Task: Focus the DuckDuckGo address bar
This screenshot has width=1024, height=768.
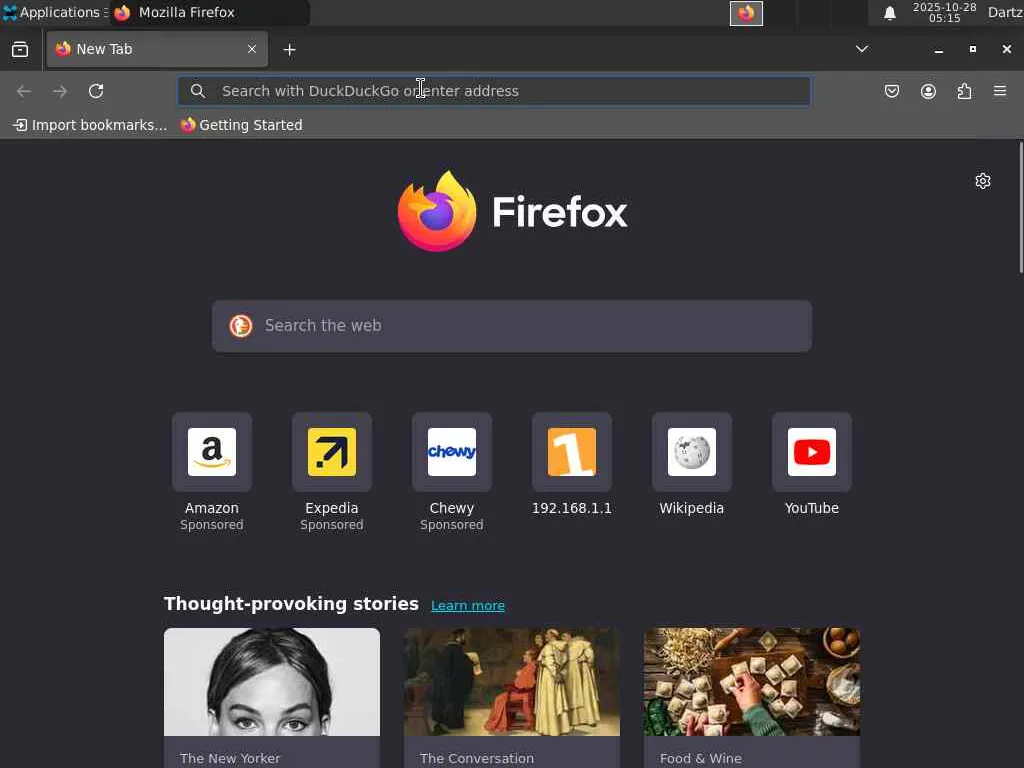Action: click(494, 91)
